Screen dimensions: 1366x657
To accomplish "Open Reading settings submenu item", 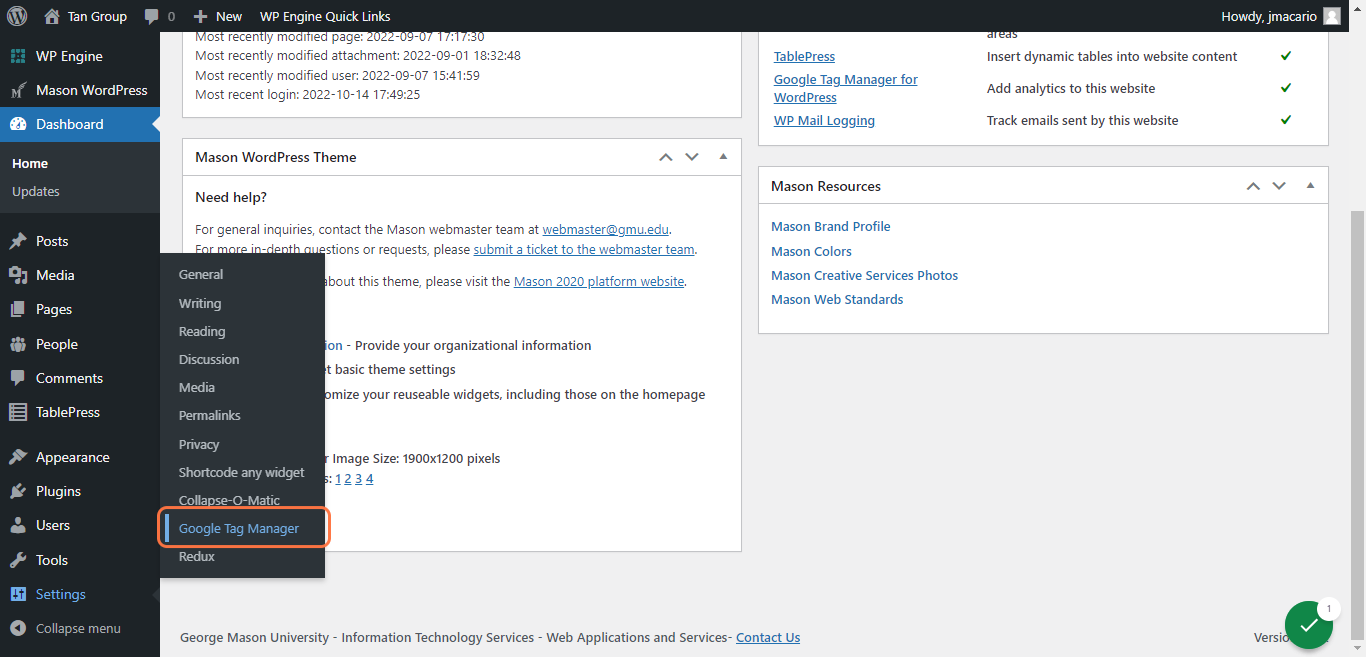I will point(202,331).
